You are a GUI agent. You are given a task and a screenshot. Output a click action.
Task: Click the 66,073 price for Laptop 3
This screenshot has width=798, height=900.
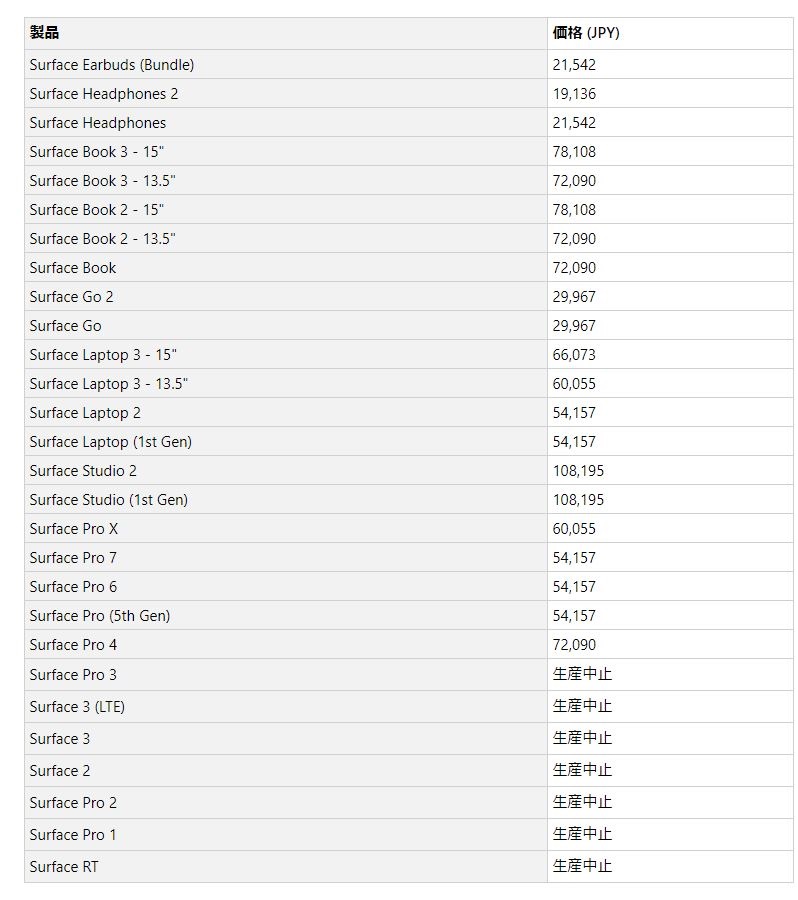point(670,355)
